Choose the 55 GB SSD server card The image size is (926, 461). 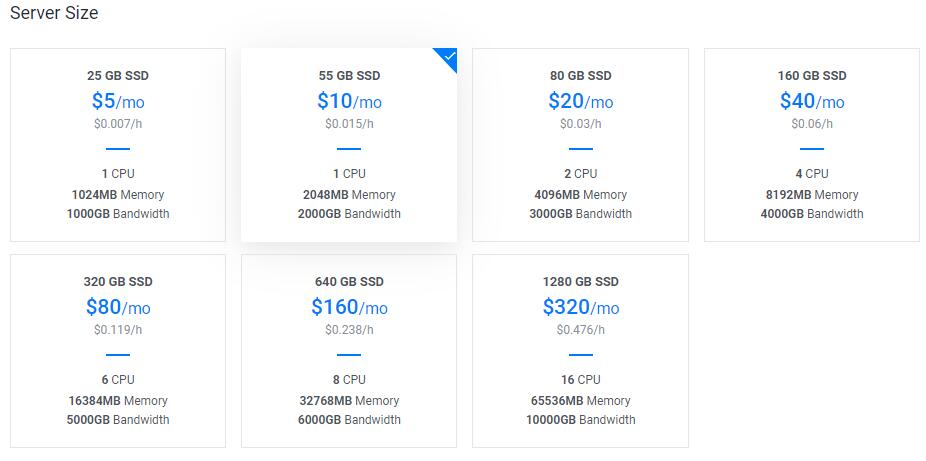(x=349, y=145)
